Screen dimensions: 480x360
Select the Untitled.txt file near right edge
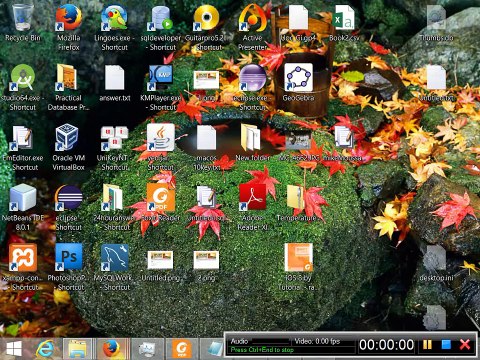click(436, 78)
